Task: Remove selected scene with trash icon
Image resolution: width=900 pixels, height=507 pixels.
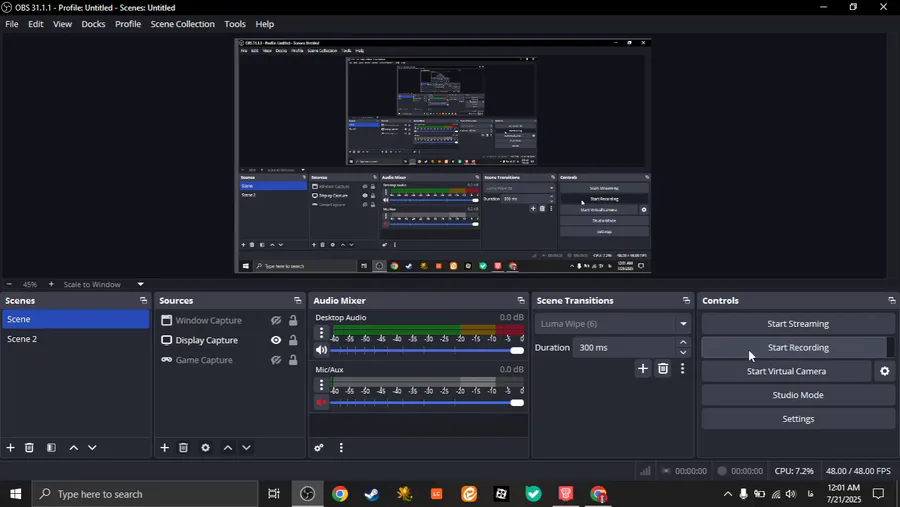Action: coord(29,447)
